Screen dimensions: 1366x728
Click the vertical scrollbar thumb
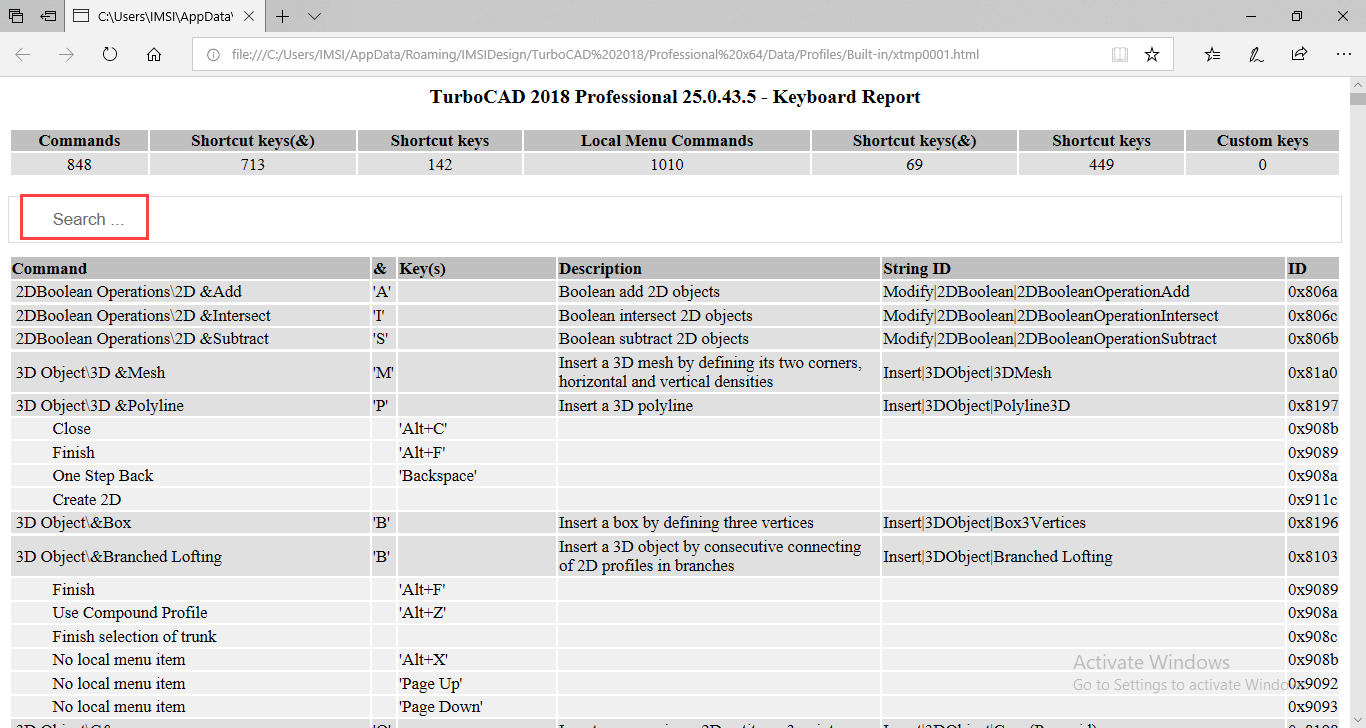[x=1357, y=98]
